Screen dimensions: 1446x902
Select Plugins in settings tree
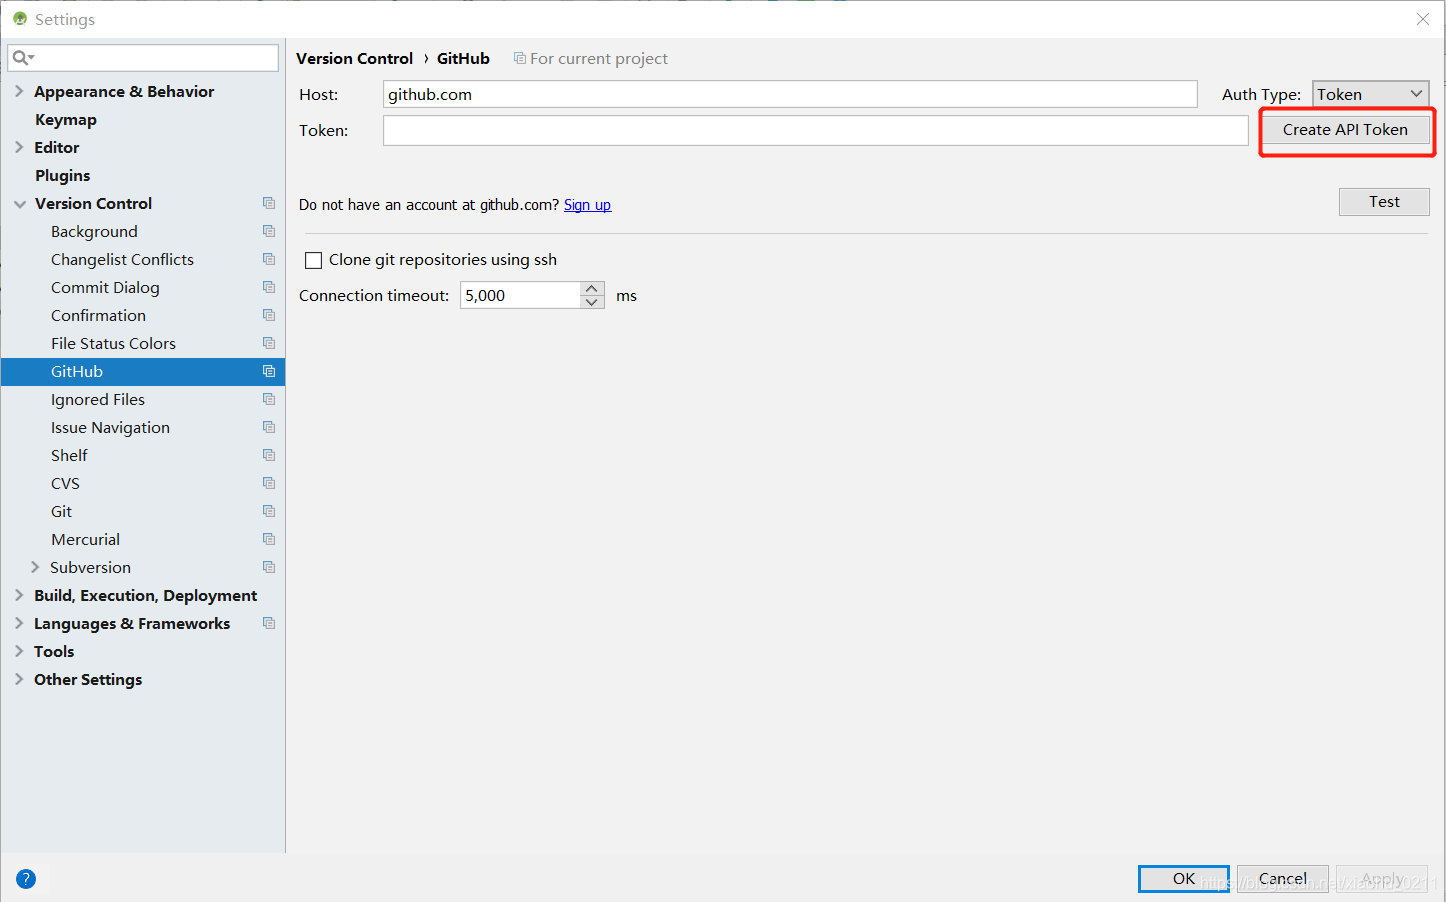[63, 175]
